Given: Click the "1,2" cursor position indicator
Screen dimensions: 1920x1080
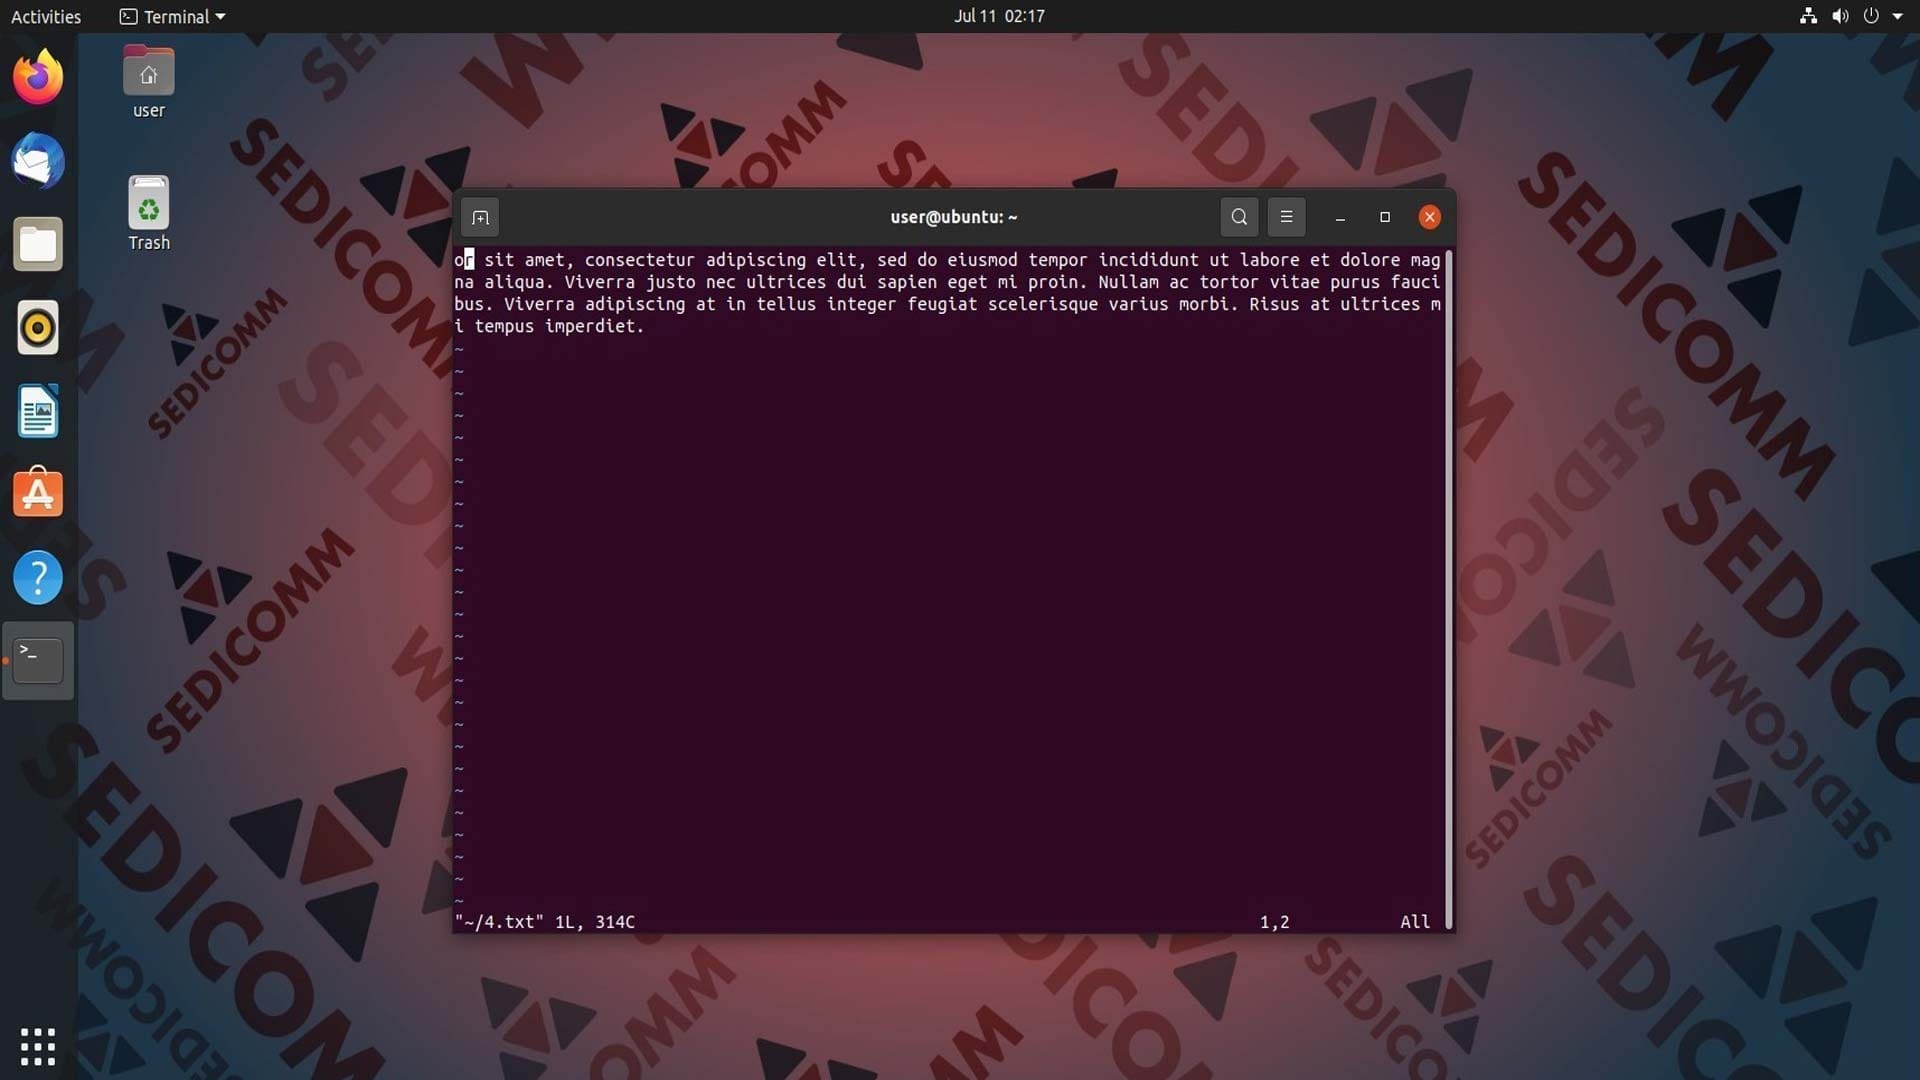Looking at the screenshot, I should coord(1275,922).
